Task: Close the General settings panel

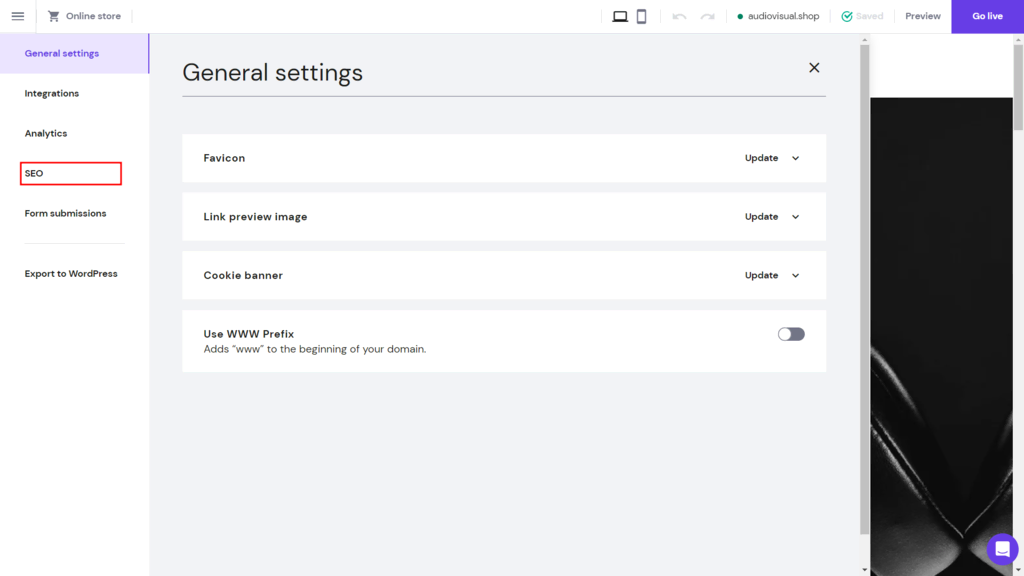Action: 814,68
